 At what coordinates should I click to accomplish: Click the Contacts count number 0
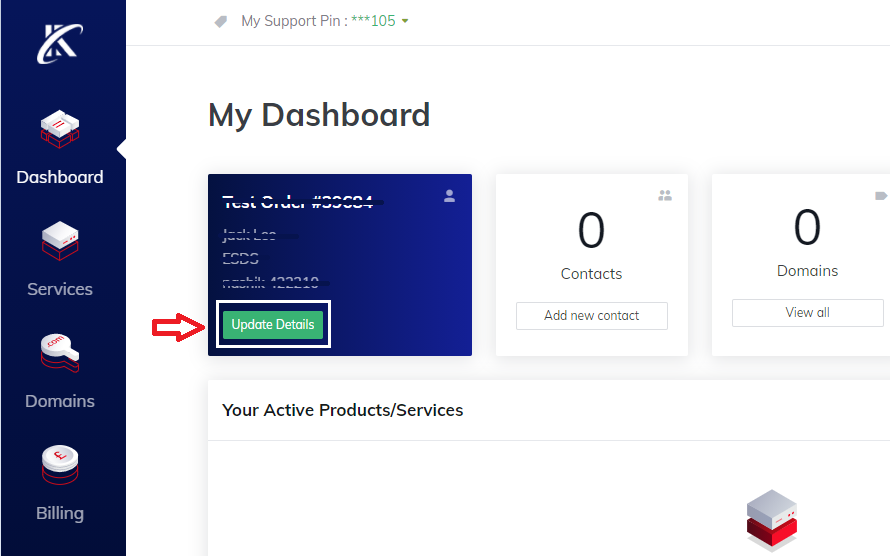click(x=591, y=231)
